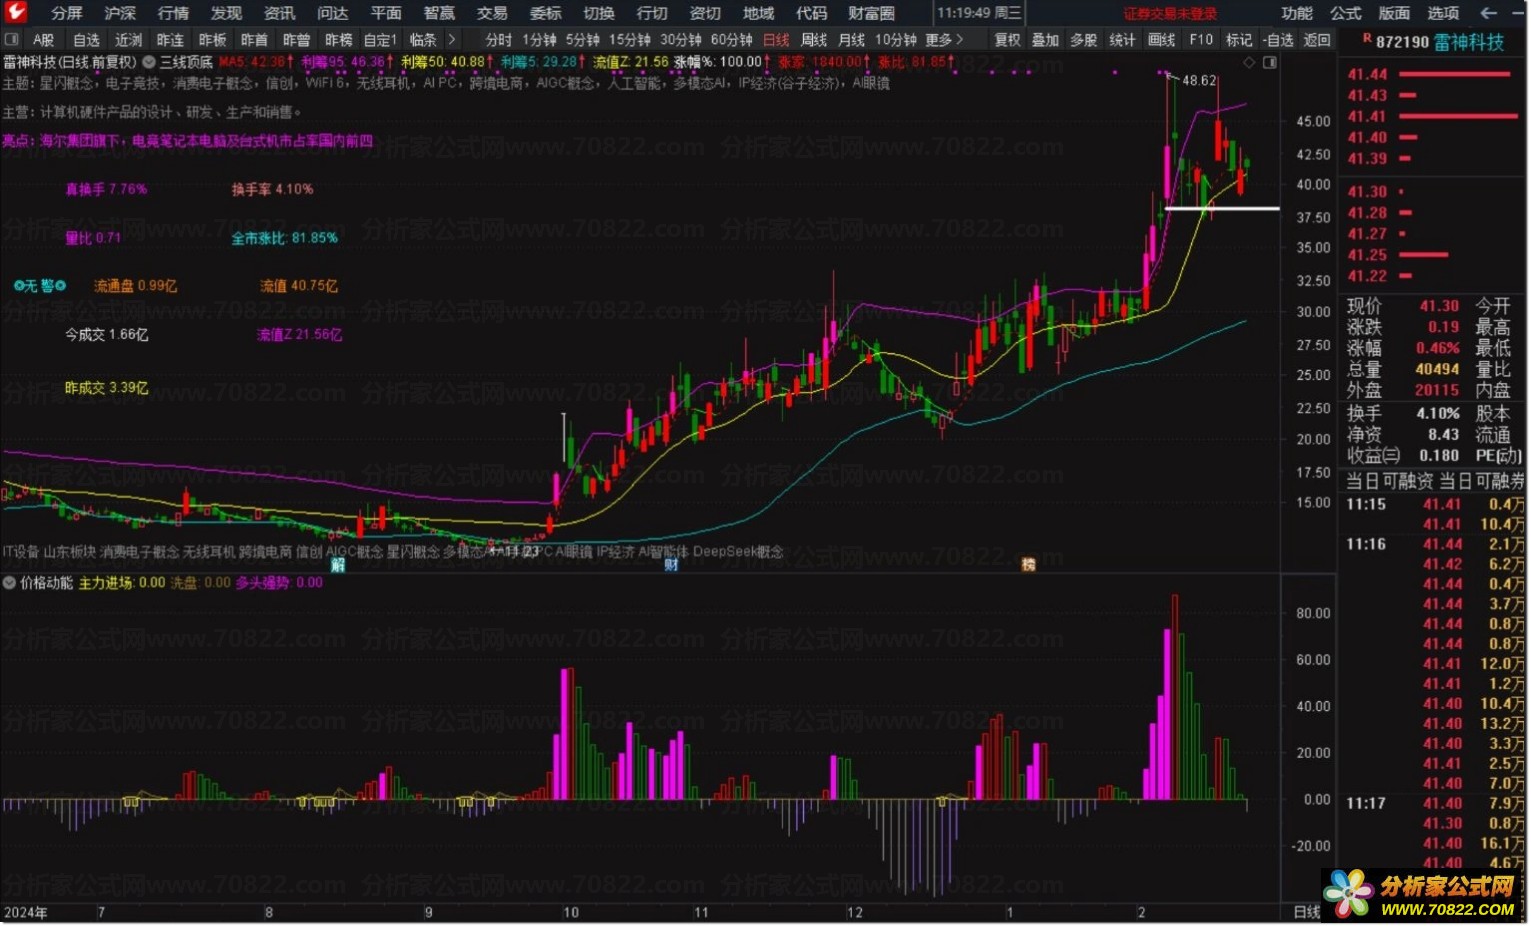Open F10 company info

[1201, 40]
